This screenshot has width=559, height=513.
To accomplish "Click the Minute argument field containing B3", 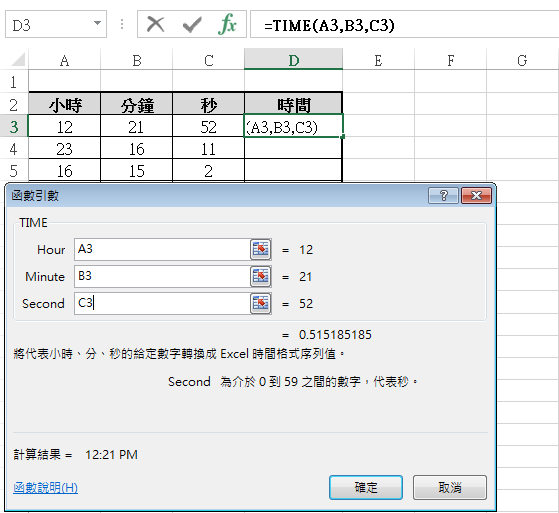I will pos(162,276).
